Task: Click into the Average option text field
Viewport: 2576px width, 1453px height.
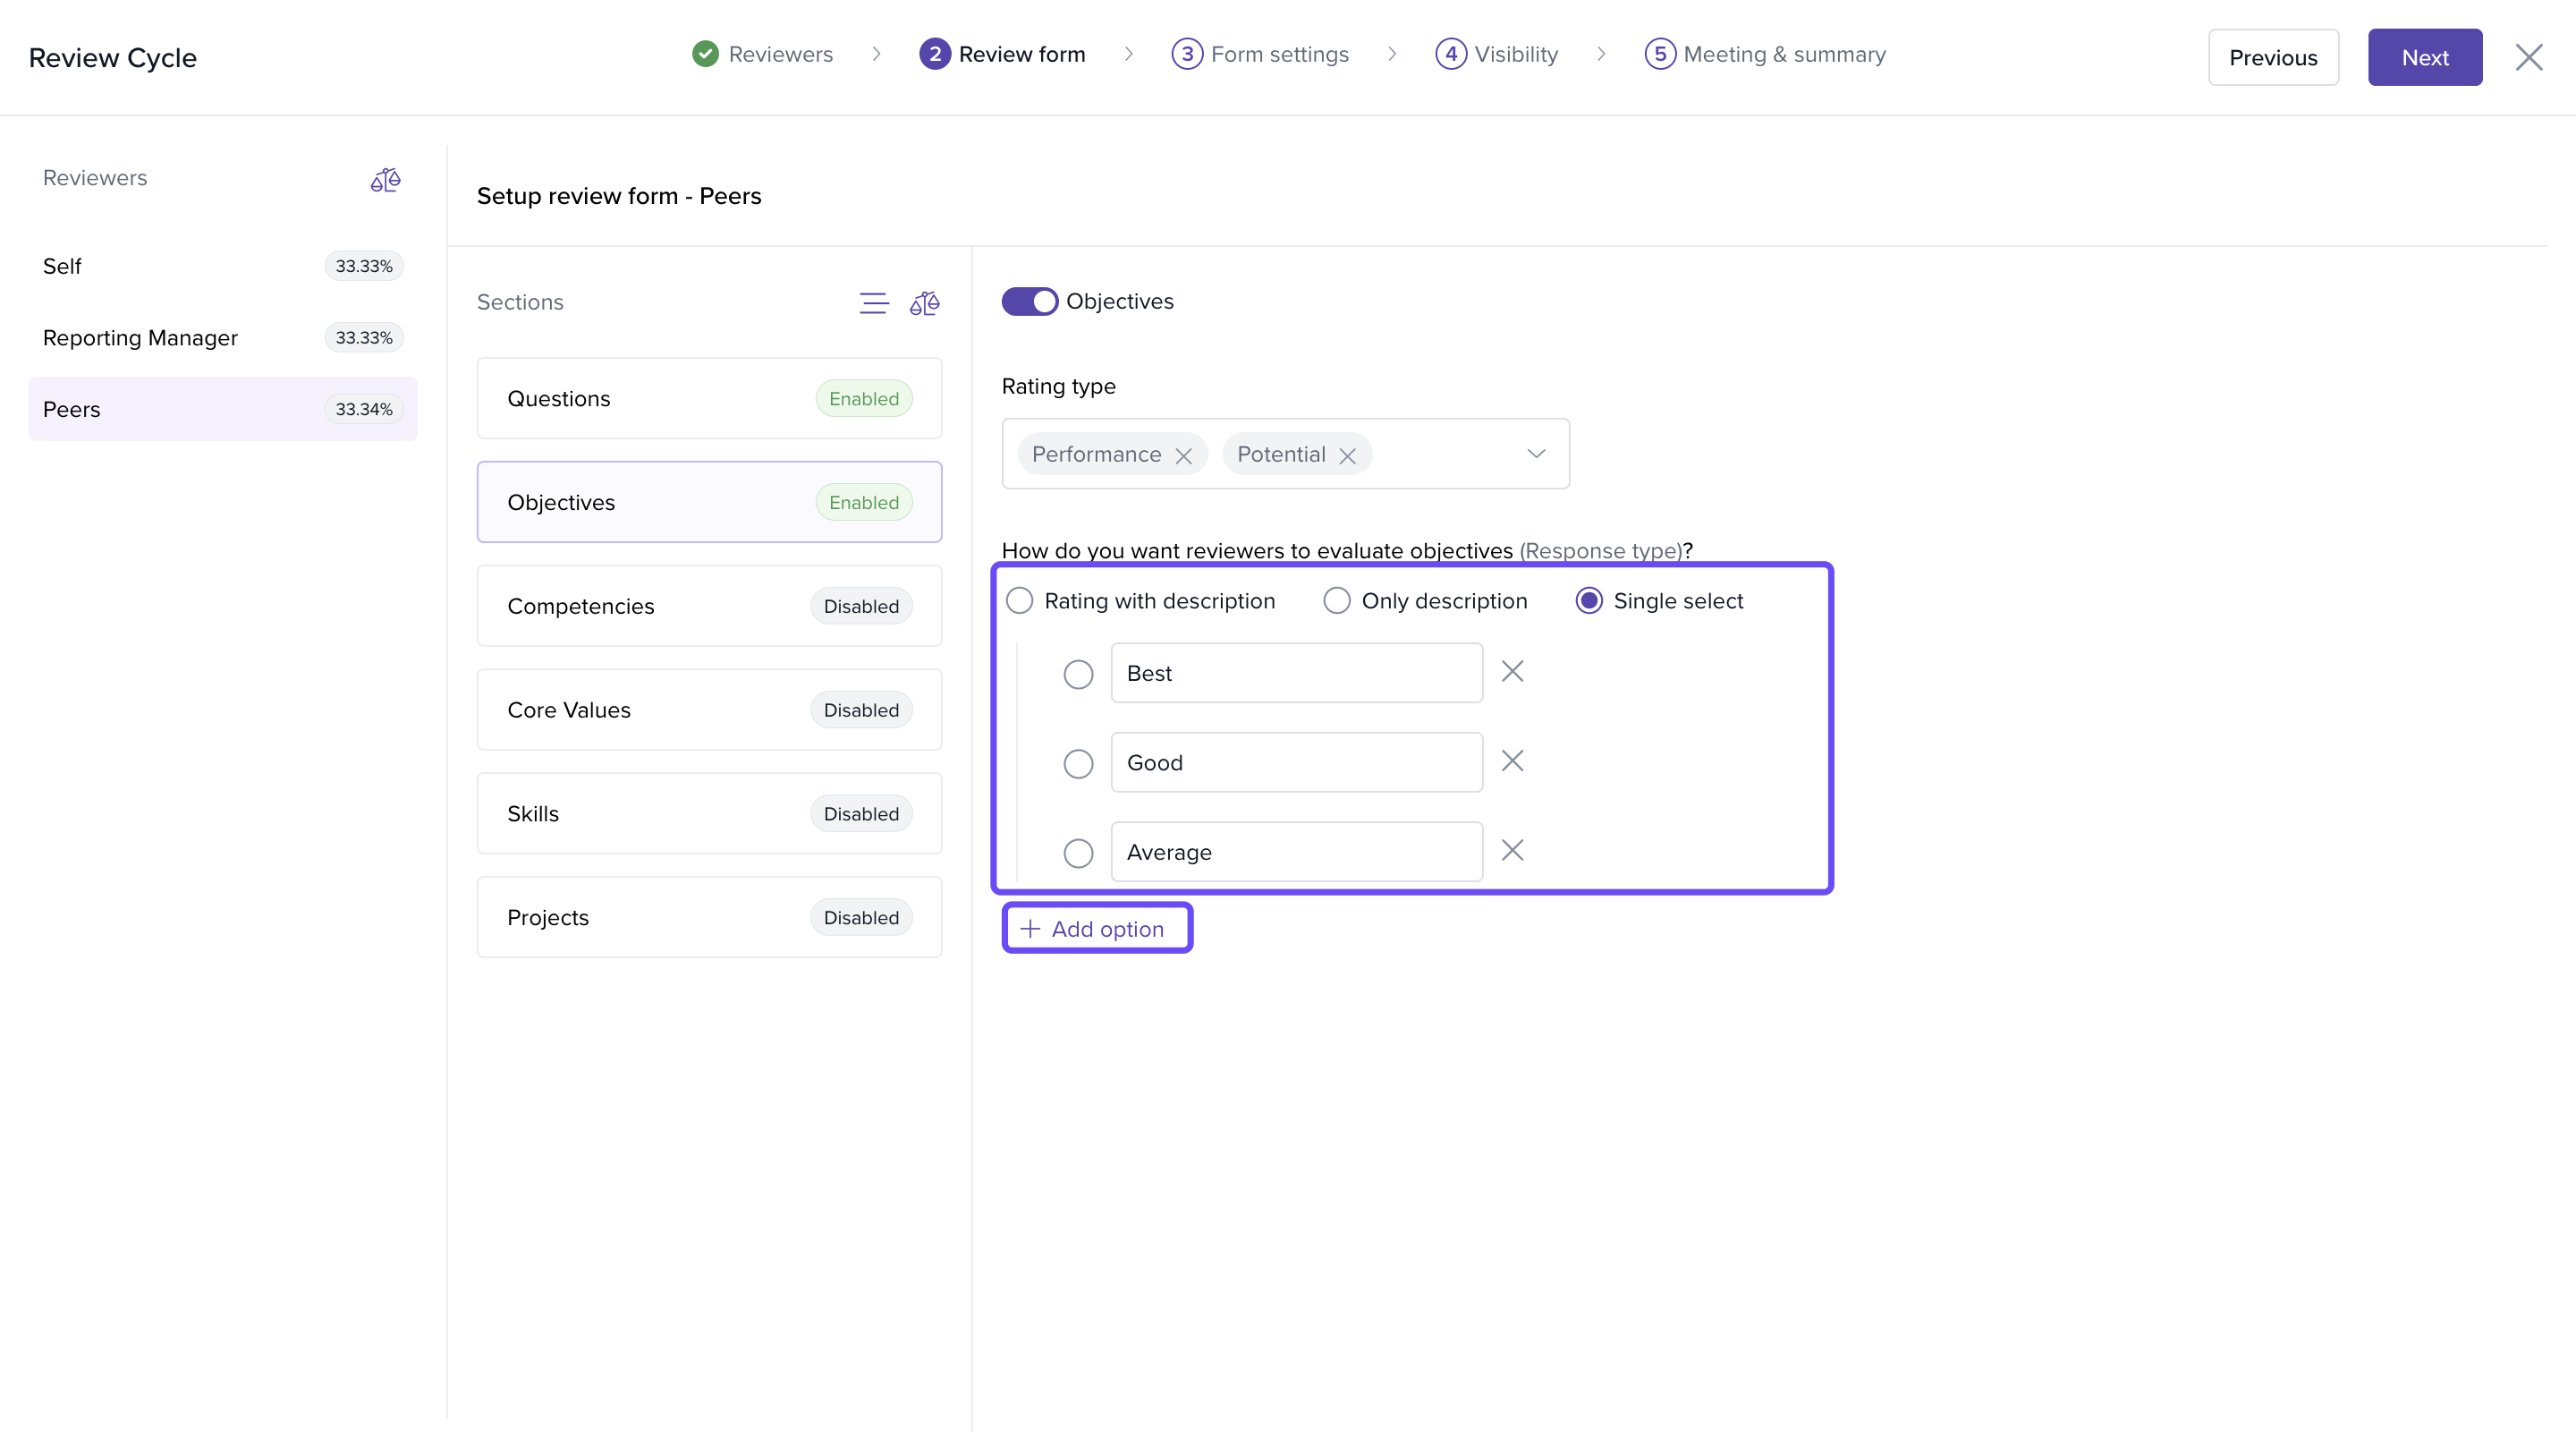Action: (1296, 852)
